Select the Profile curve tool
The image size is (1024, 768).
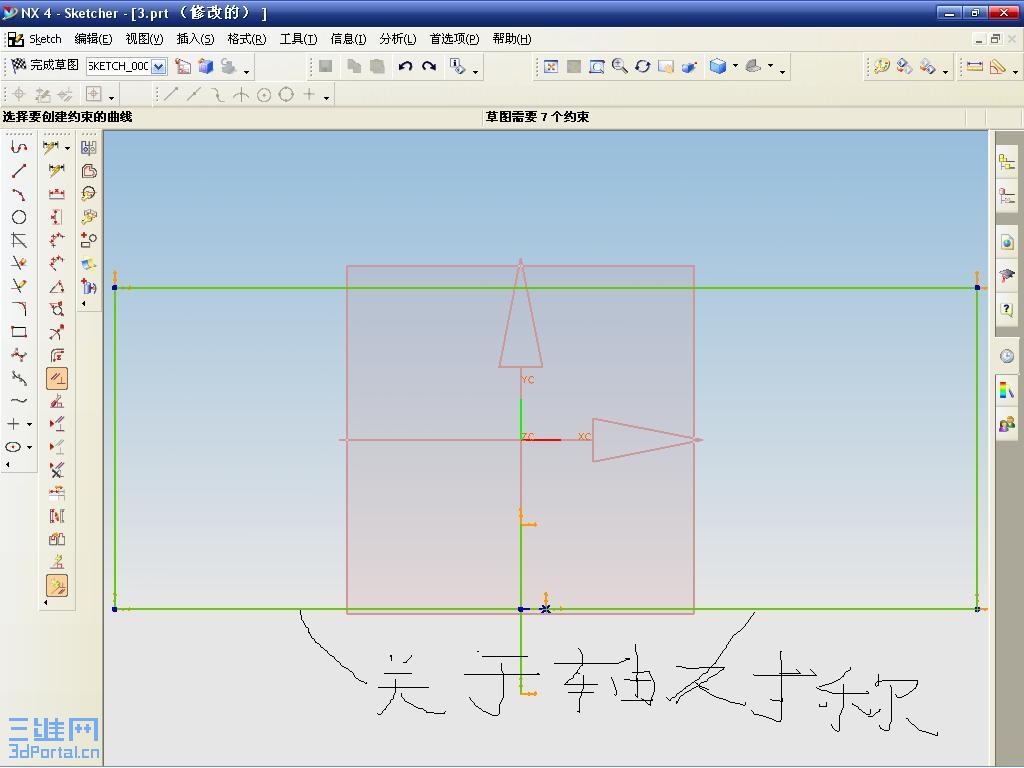click(19, 148)
